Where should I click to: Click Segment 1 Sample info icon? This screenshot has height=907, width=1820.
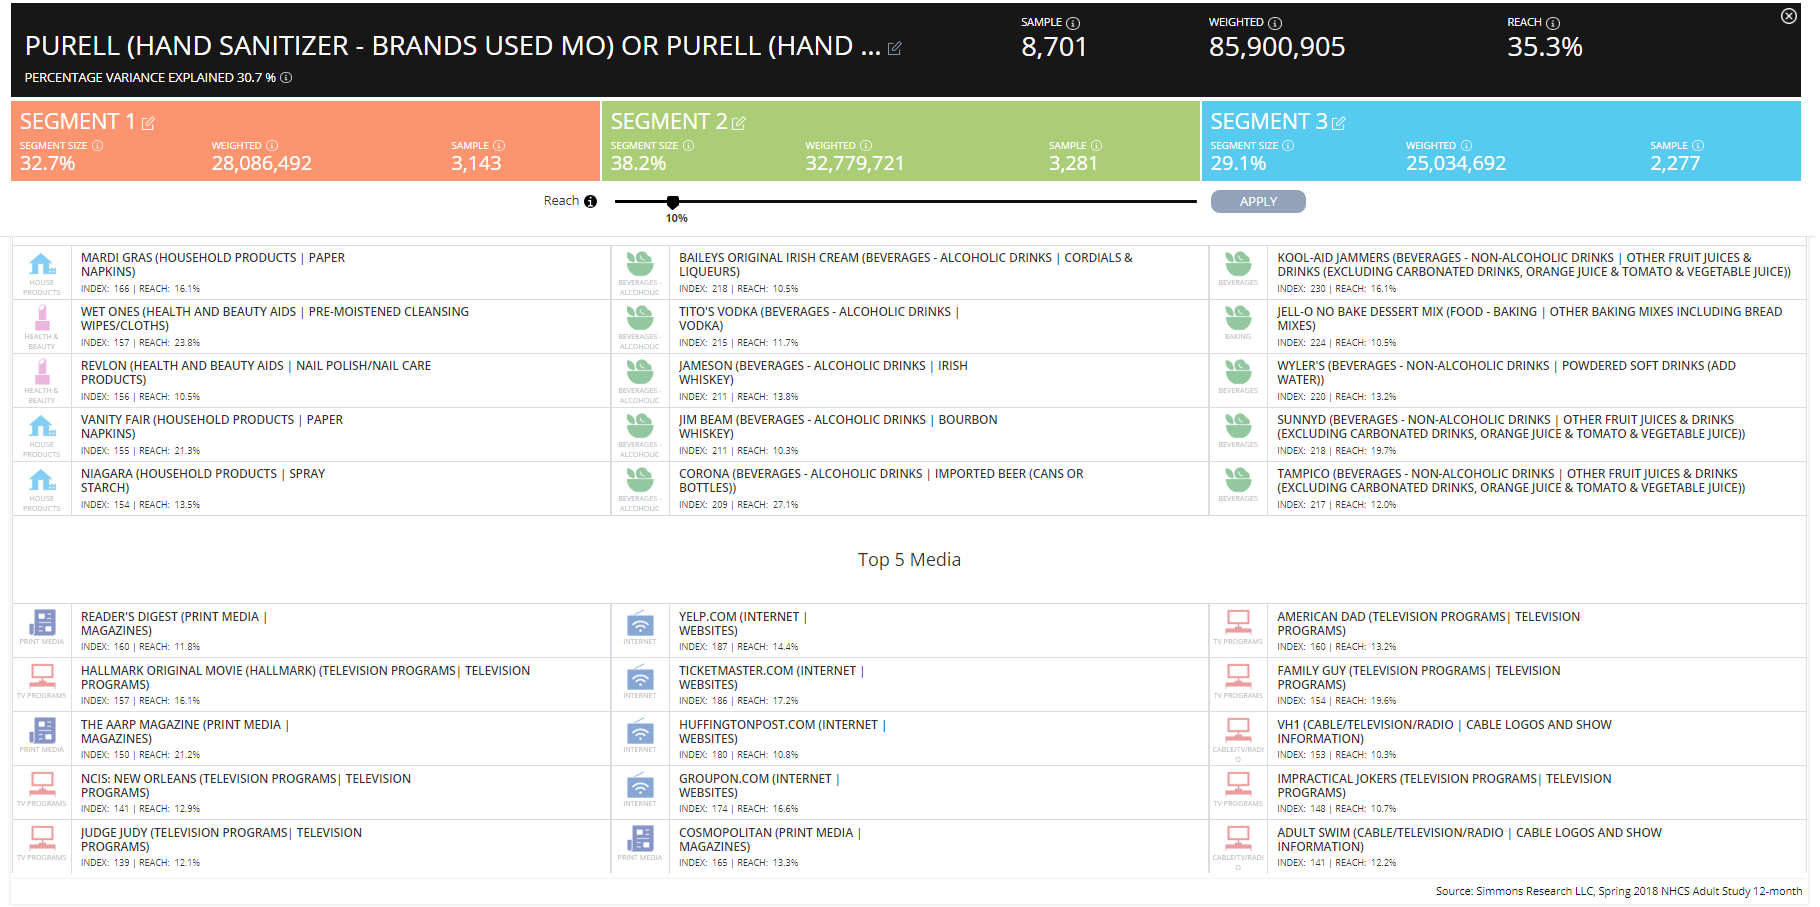pyautogui.click(x=499, y=146)
